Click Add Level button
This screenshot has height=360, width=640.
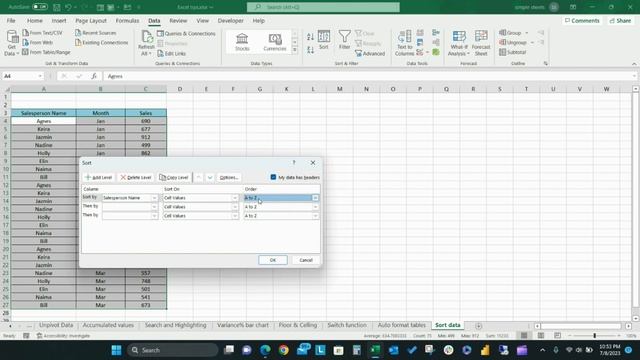tap(99, 178)
